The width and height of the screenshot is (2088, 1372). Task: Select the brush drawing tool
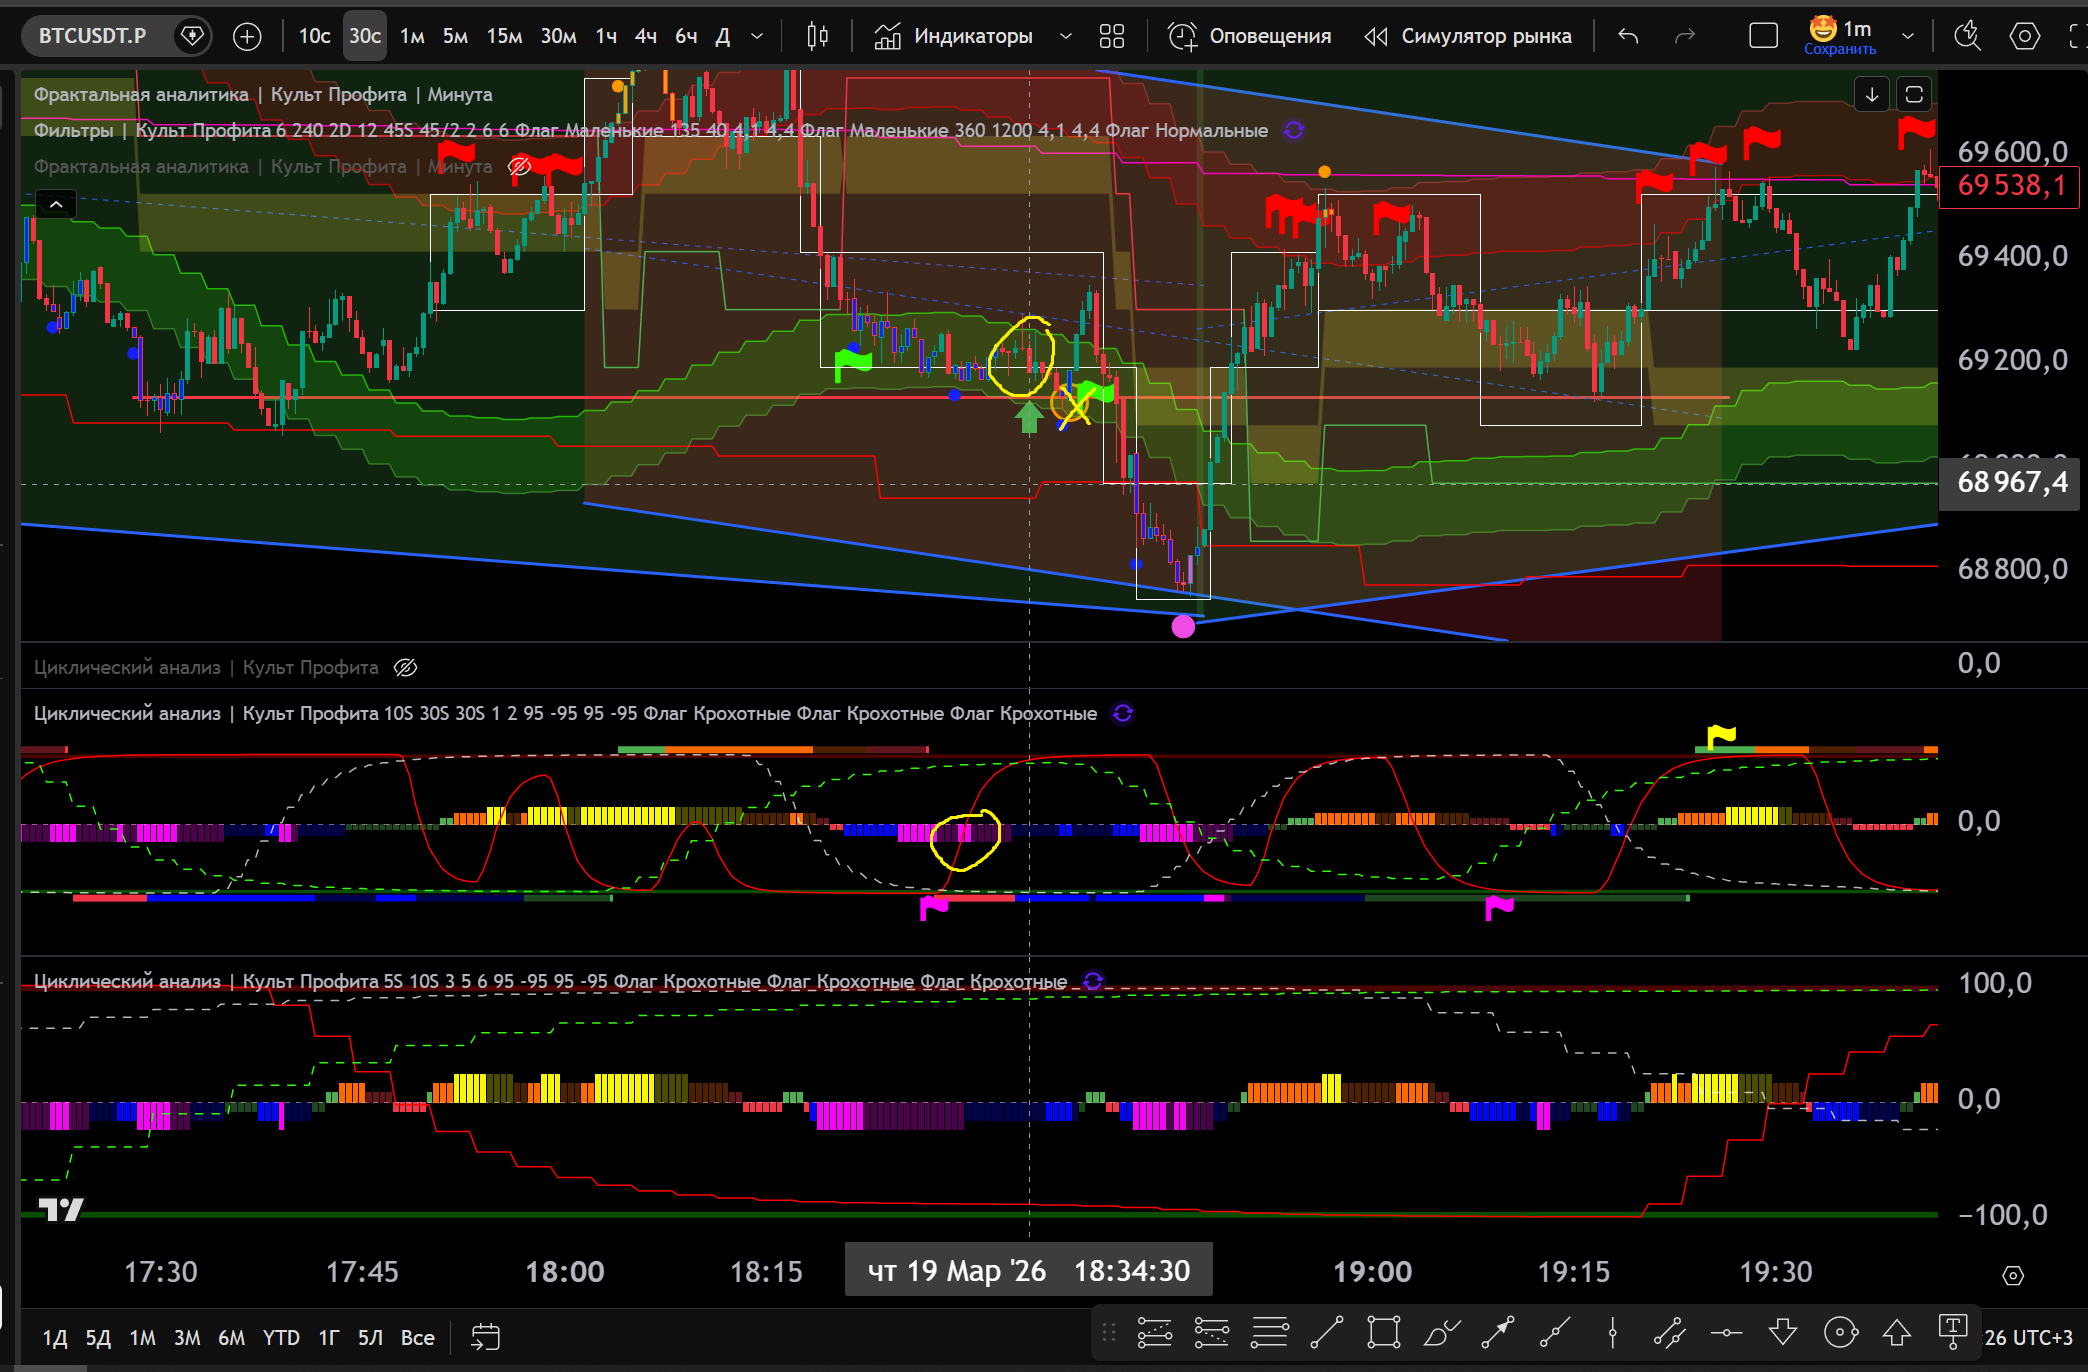tap(1441, 1333)
